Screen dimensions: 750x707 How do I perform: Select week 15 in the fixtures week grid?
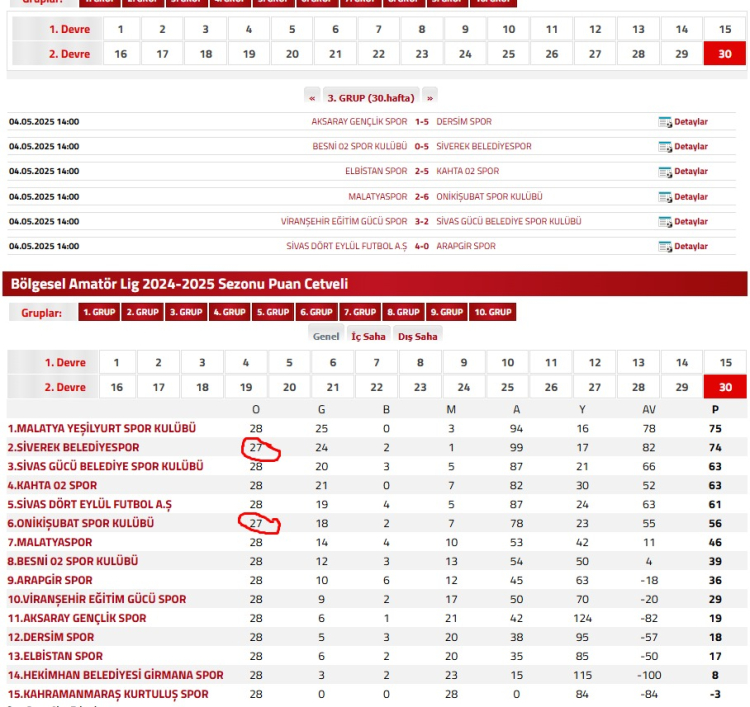point(725,29)
